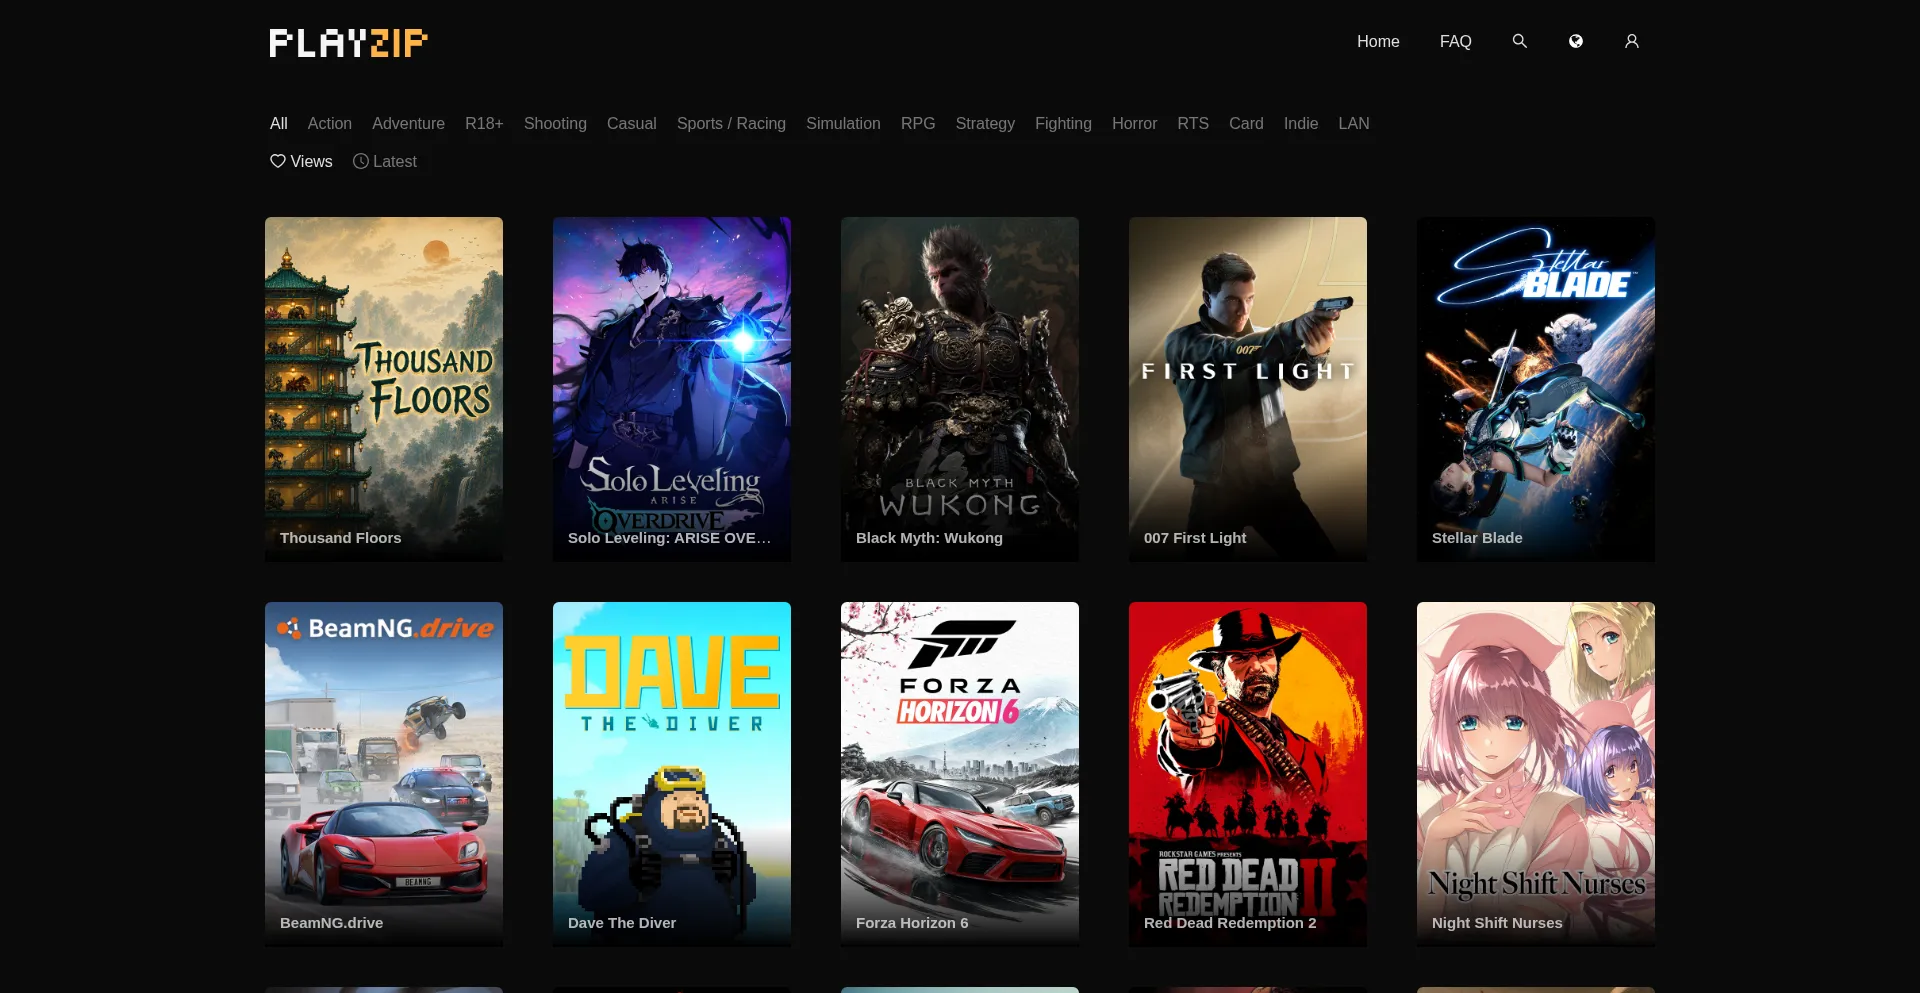Image resolution: width=1920 pixels, height=993 pixels.
Task: Open the Forza Horizon 6 cover
Action: tap(960, 774)
